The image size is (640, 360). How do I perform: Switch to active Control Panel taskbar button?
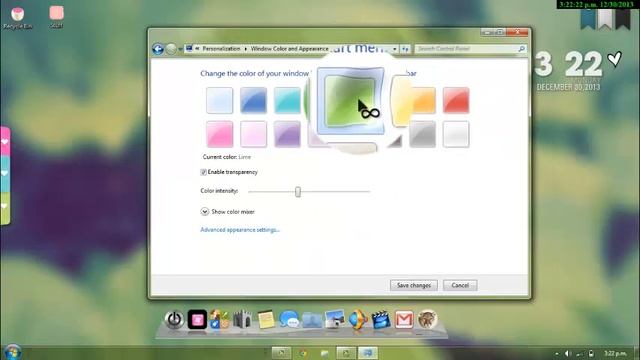tap(368, 353)
